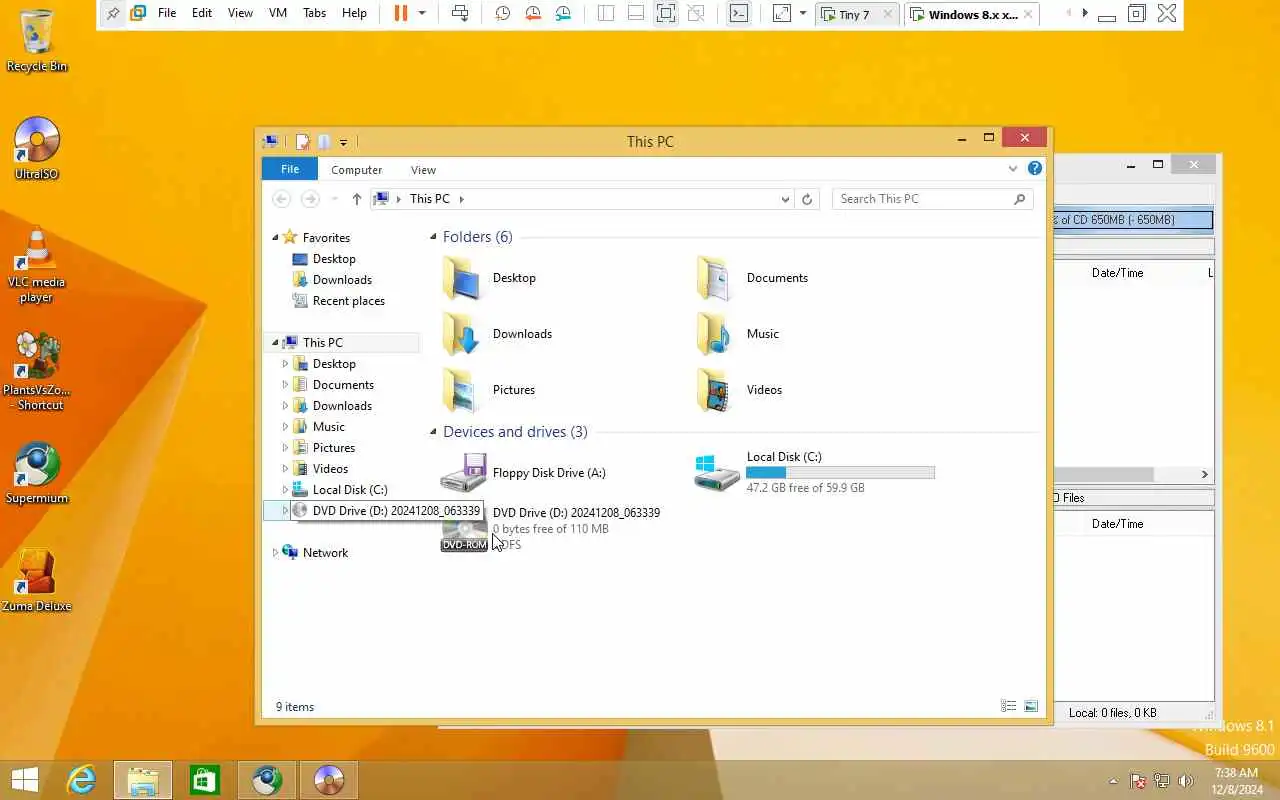Open Zuma Deluxe desktop icon
The height and width of the screenshot is (800, 1280).
pos(37,580)
